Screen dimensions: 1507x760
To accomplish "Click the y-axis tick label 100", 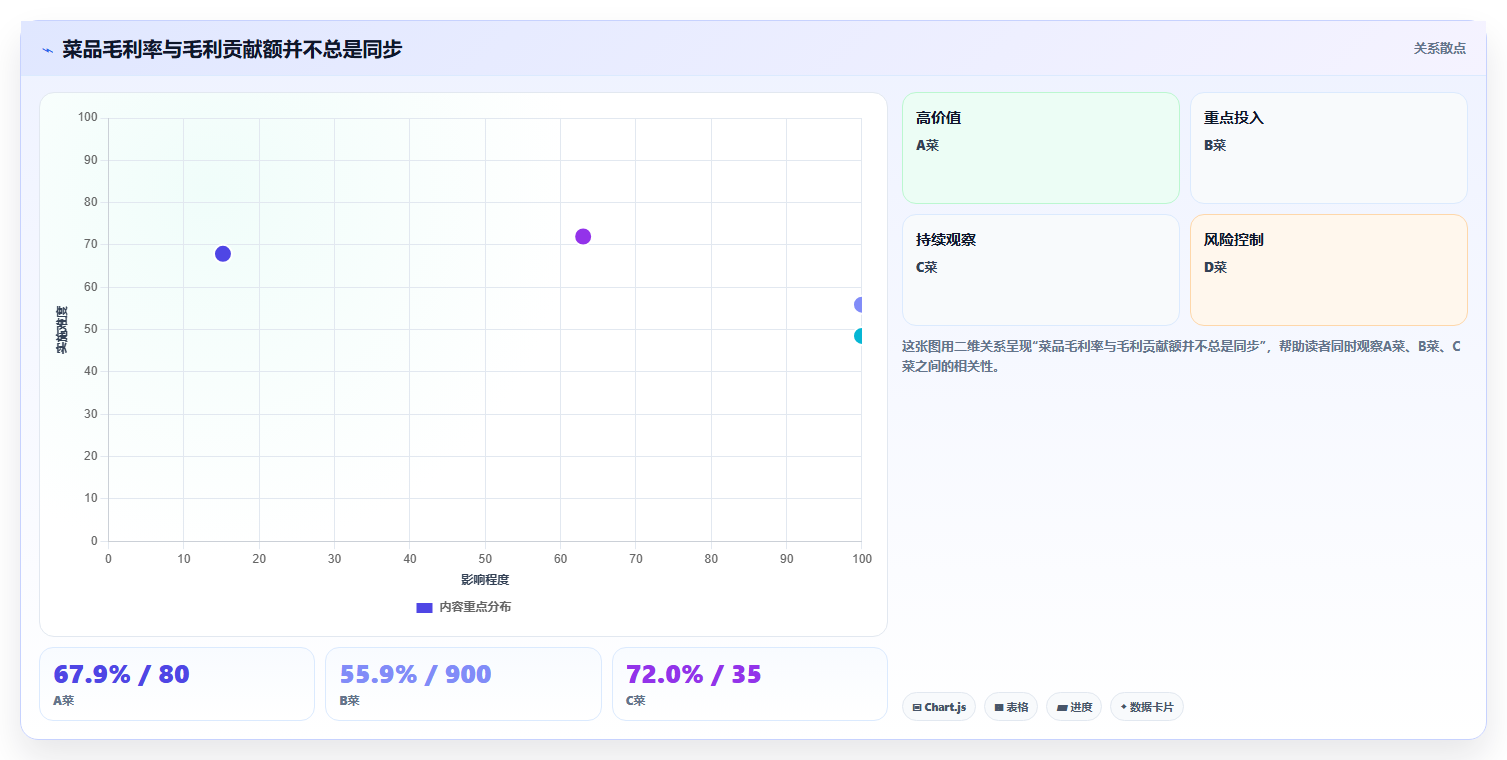I will tap(88, 118).
